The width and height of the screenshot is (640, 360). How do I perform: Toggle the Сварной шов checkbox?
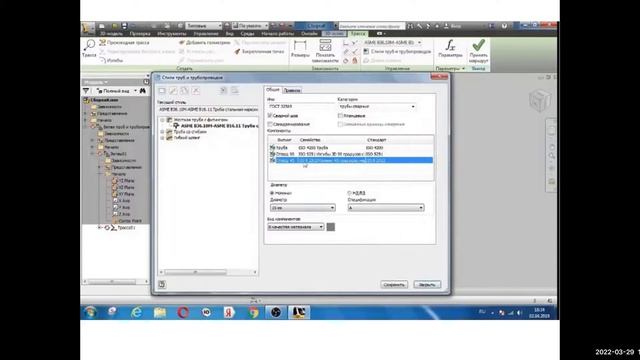coord(270,116)
